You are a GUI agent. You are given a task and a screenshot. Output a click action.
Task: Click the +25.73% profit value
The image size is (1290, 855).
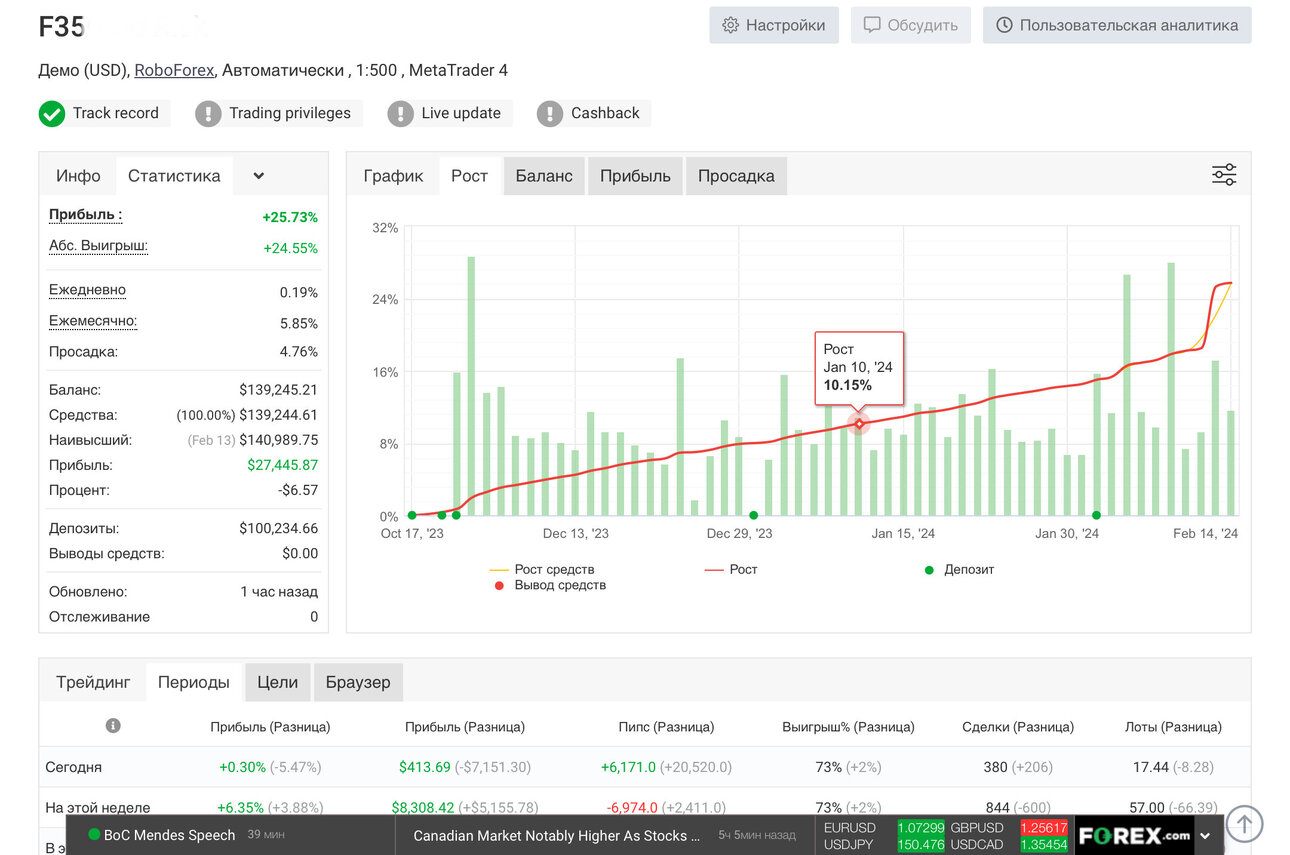click(x=290, y=217)
